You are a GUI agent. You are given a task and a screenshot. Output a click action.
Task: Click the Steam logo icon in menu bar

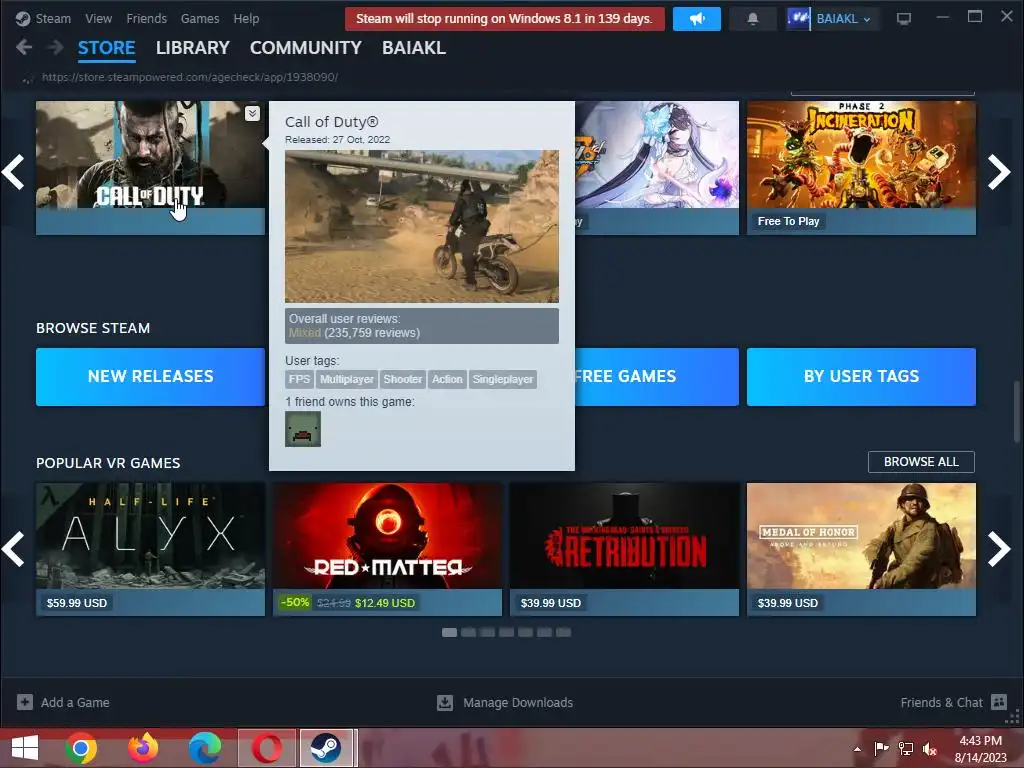[23, 19]
